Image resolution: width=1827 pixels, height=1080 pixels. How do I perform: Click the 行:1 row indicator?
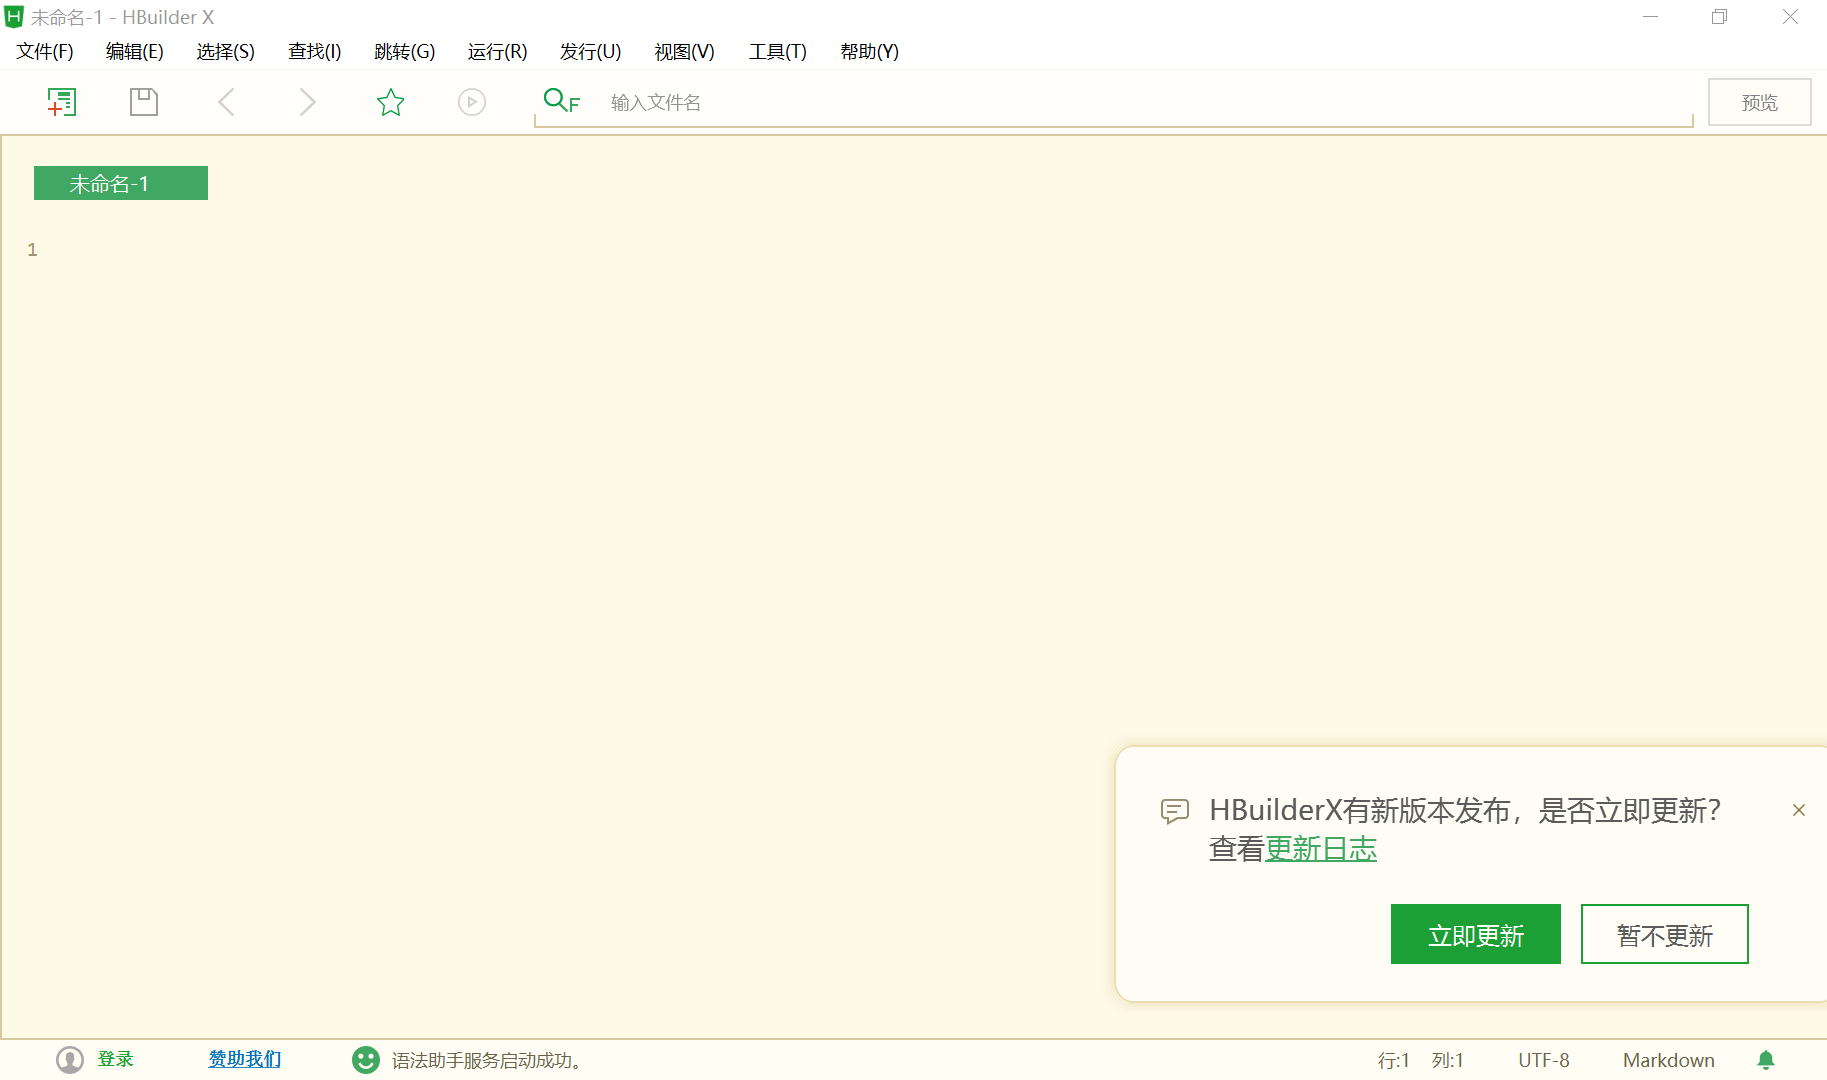click(x=1394, y=1060)
